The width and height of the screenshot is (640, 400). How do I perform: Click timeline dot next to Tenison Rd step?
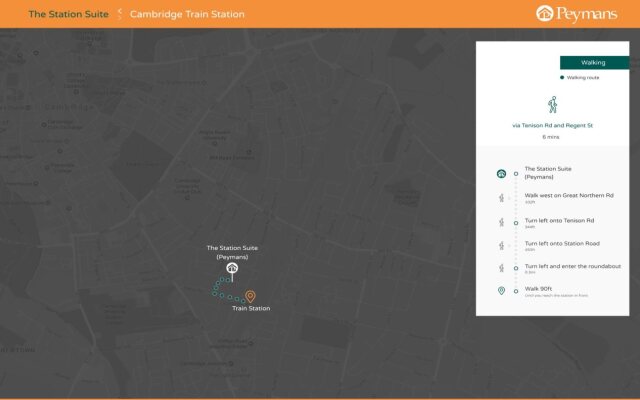[x=516, y=223]
